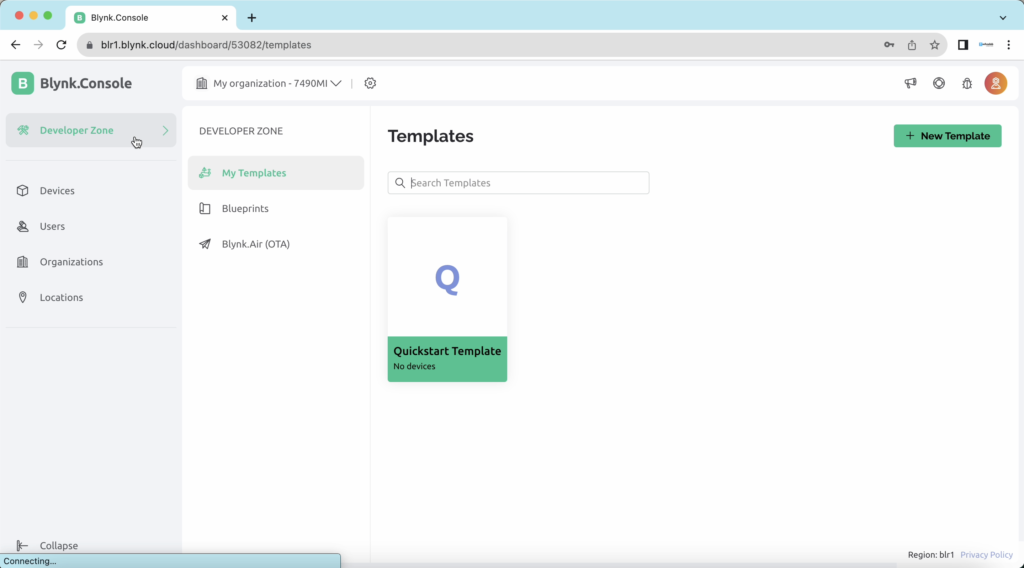This screenshot has width=1024, height=568.
Task: Open the Privacy Policy link
Action: (986, 555)
